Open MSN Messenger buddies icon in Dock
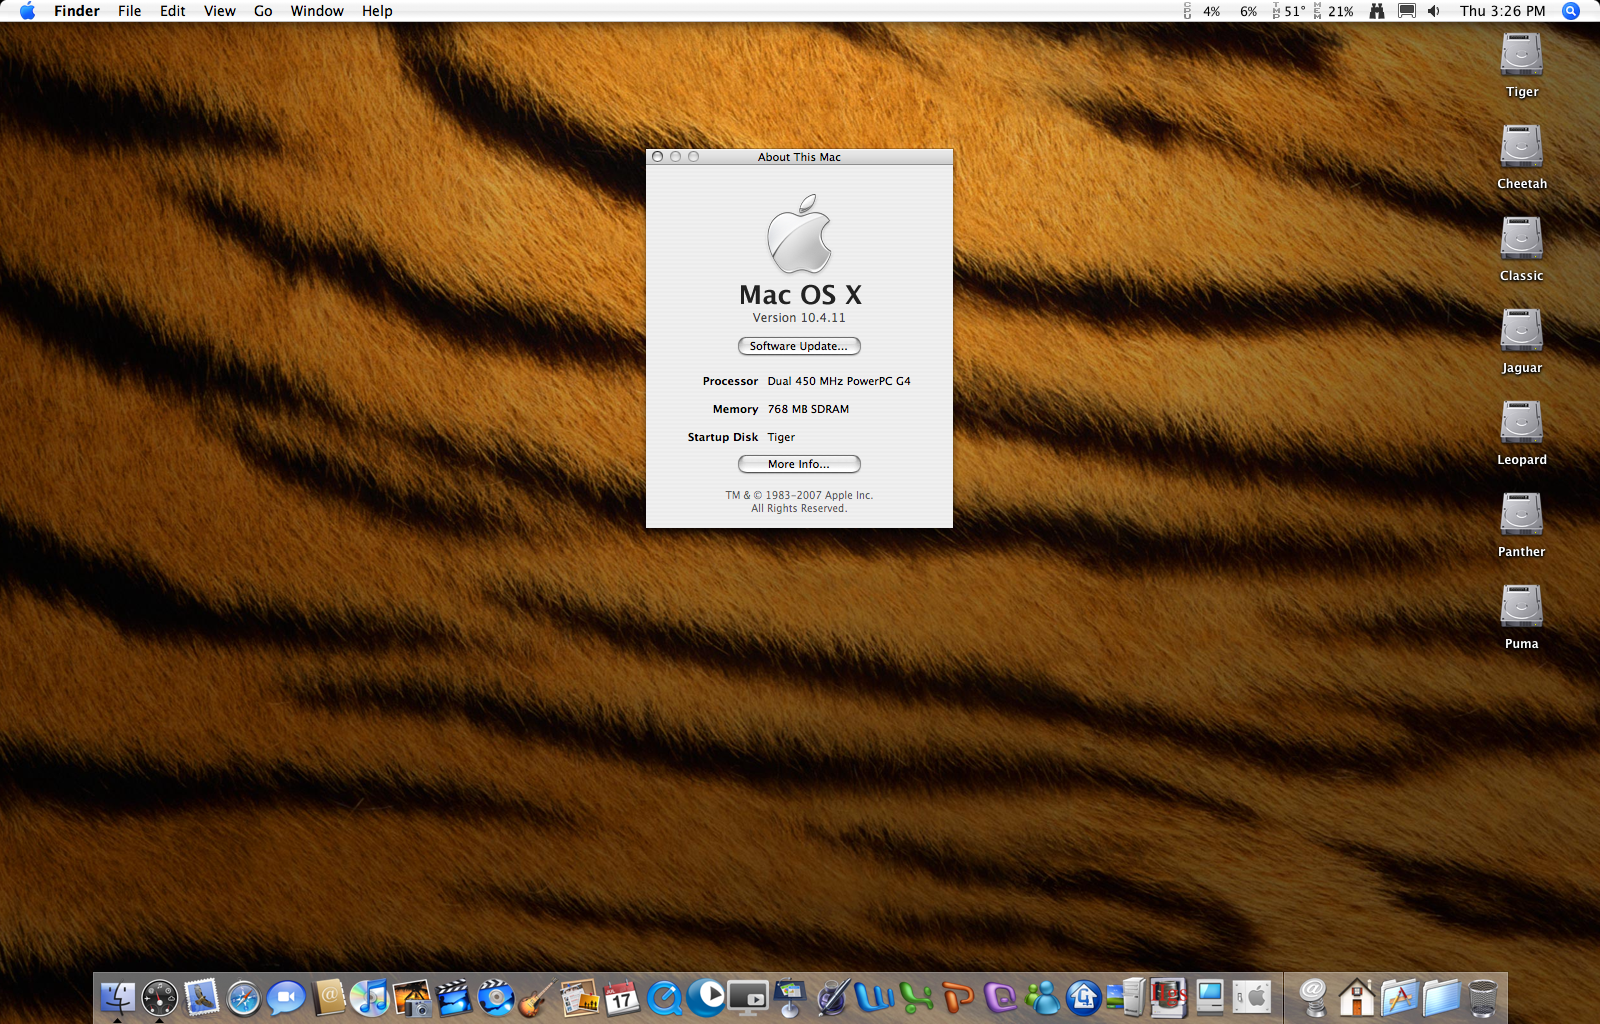This screenshot has width=1600, height=1024. (x=1042, y=997)
